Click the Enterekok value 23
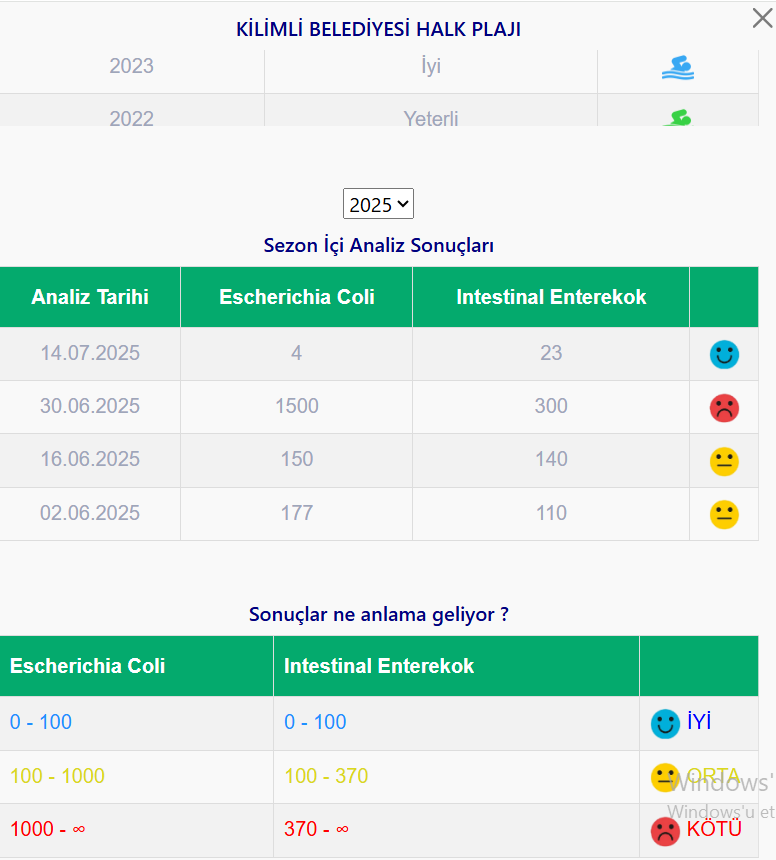 click(551, 353)
